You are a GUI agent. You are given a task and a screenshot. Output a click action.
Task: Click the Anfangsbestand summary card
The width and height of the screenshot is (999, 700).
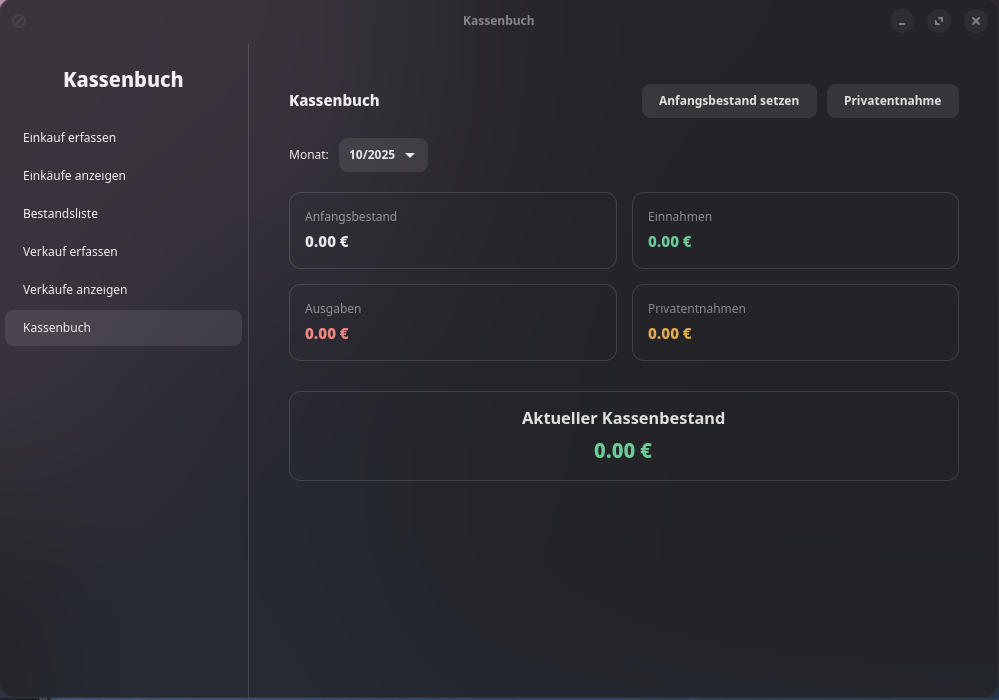pyautogui.click(x=452, y=230)
